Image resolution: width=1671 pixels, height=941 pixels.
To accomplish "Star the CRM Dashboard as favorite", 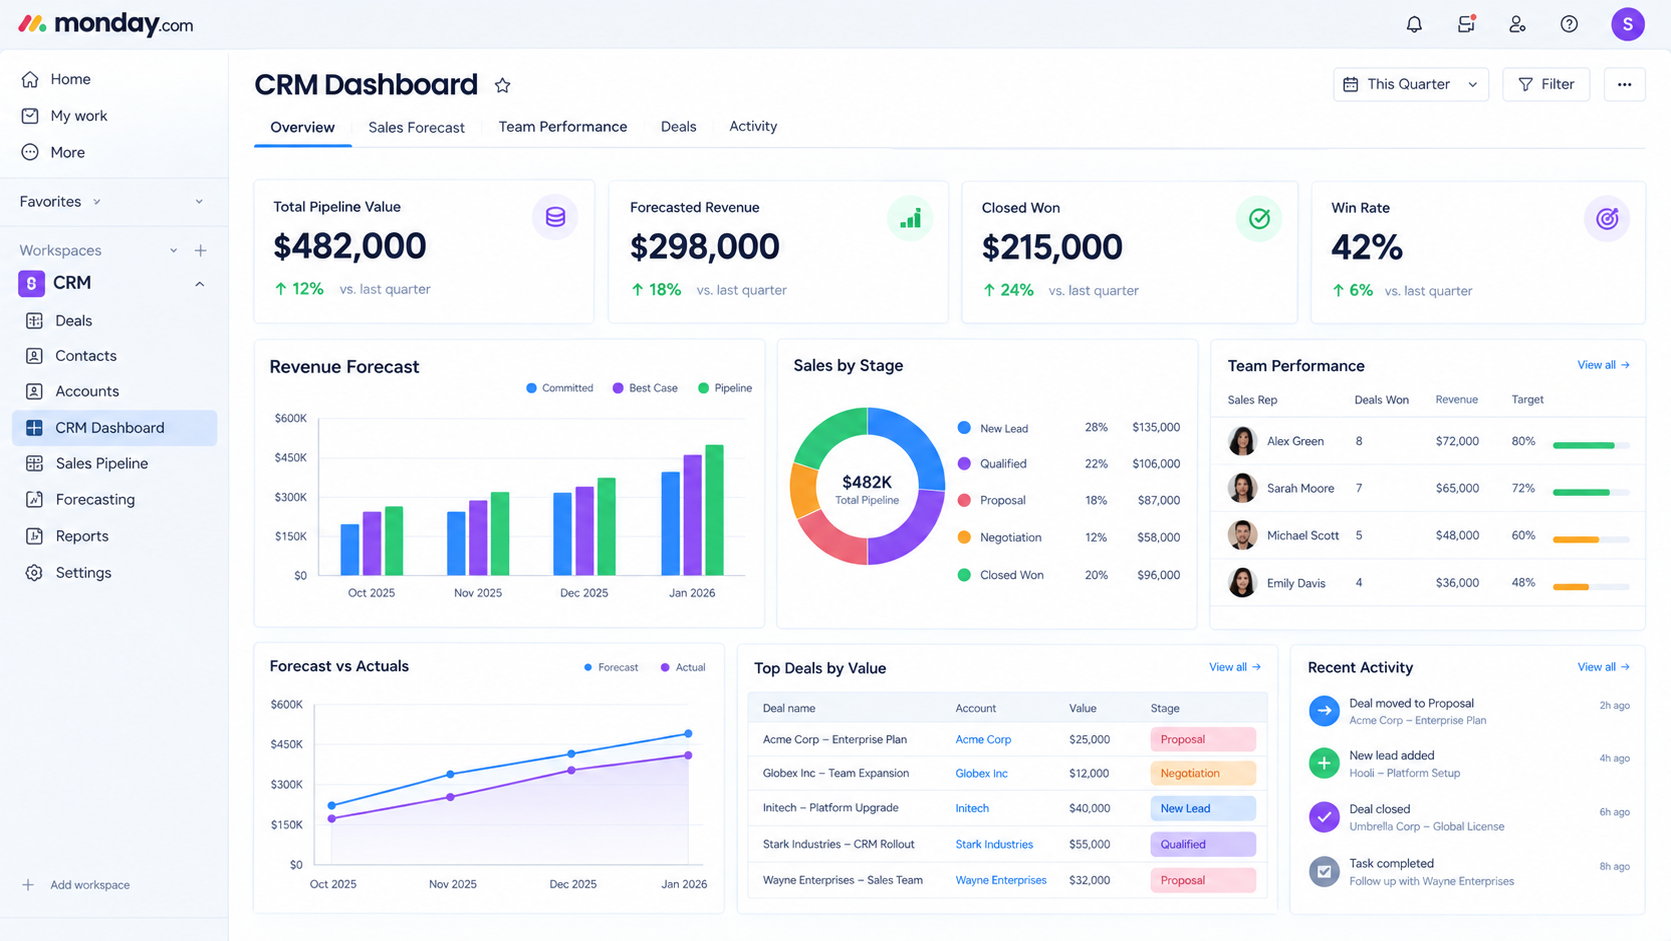I will pos(502,86).
